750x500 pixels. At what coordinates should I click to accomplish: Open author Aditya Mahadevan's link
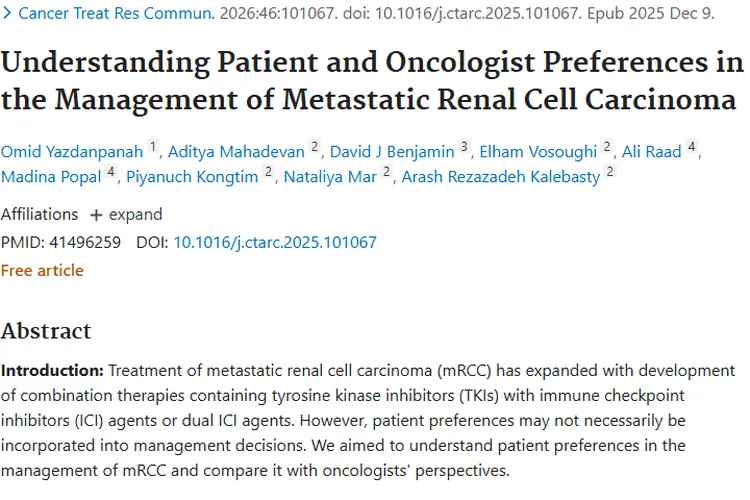click(x=237, y=152)
